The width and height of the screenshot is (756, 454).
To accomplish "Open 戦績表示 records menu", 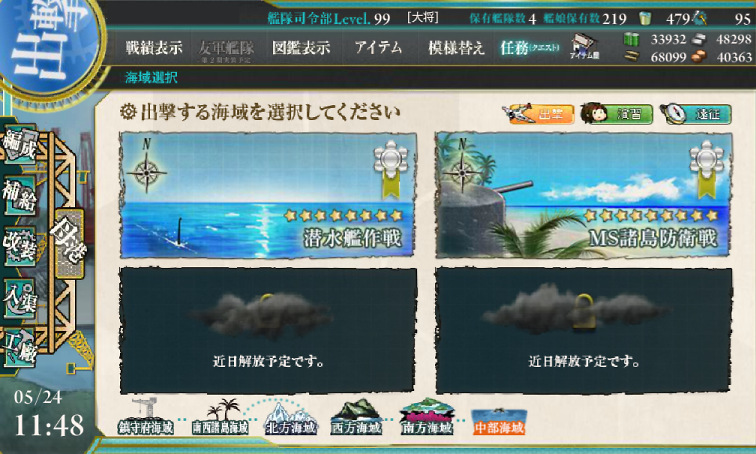I will click(x=154, y=48).
